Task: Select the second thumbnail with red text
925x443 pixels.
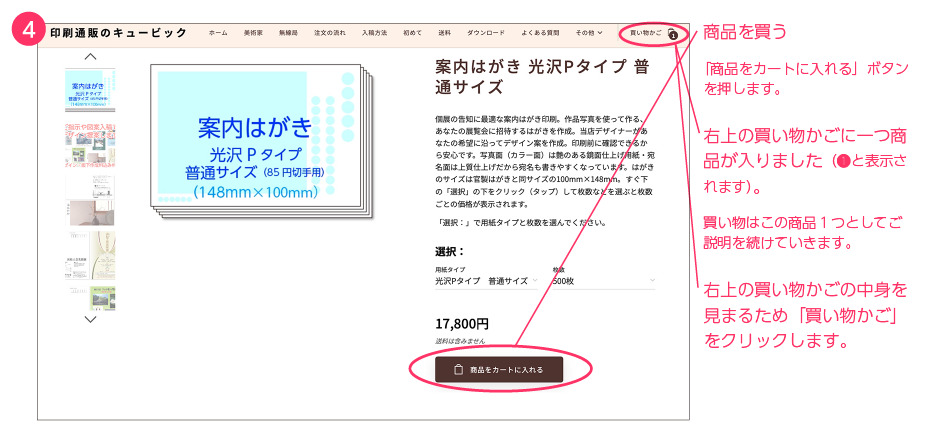Action: 90,146
